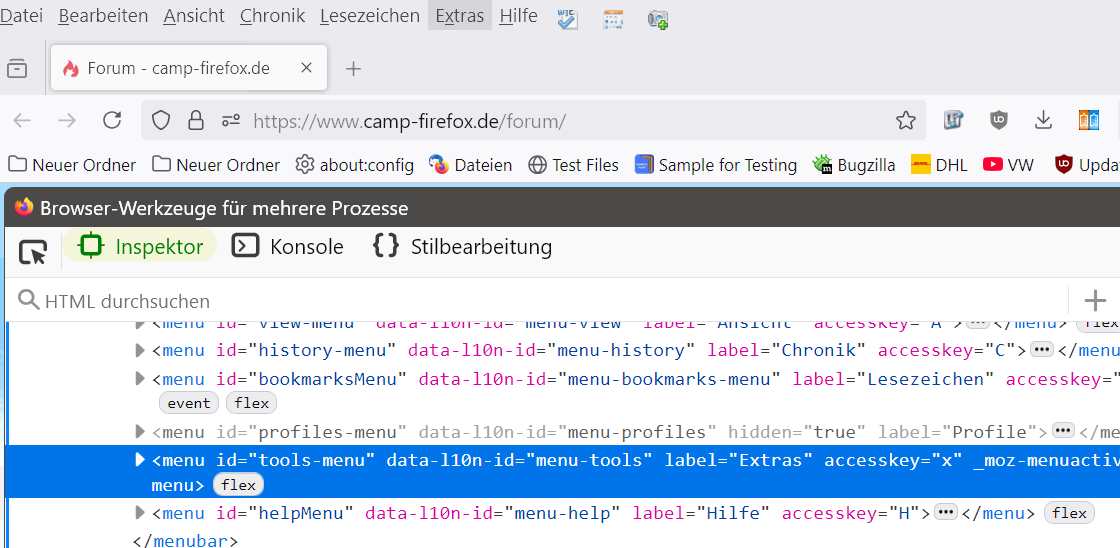The width and height of the screenshot is (1120, 548).
Task: Toggle the flex badge on the tools-menu node
Action: (239, 485)
